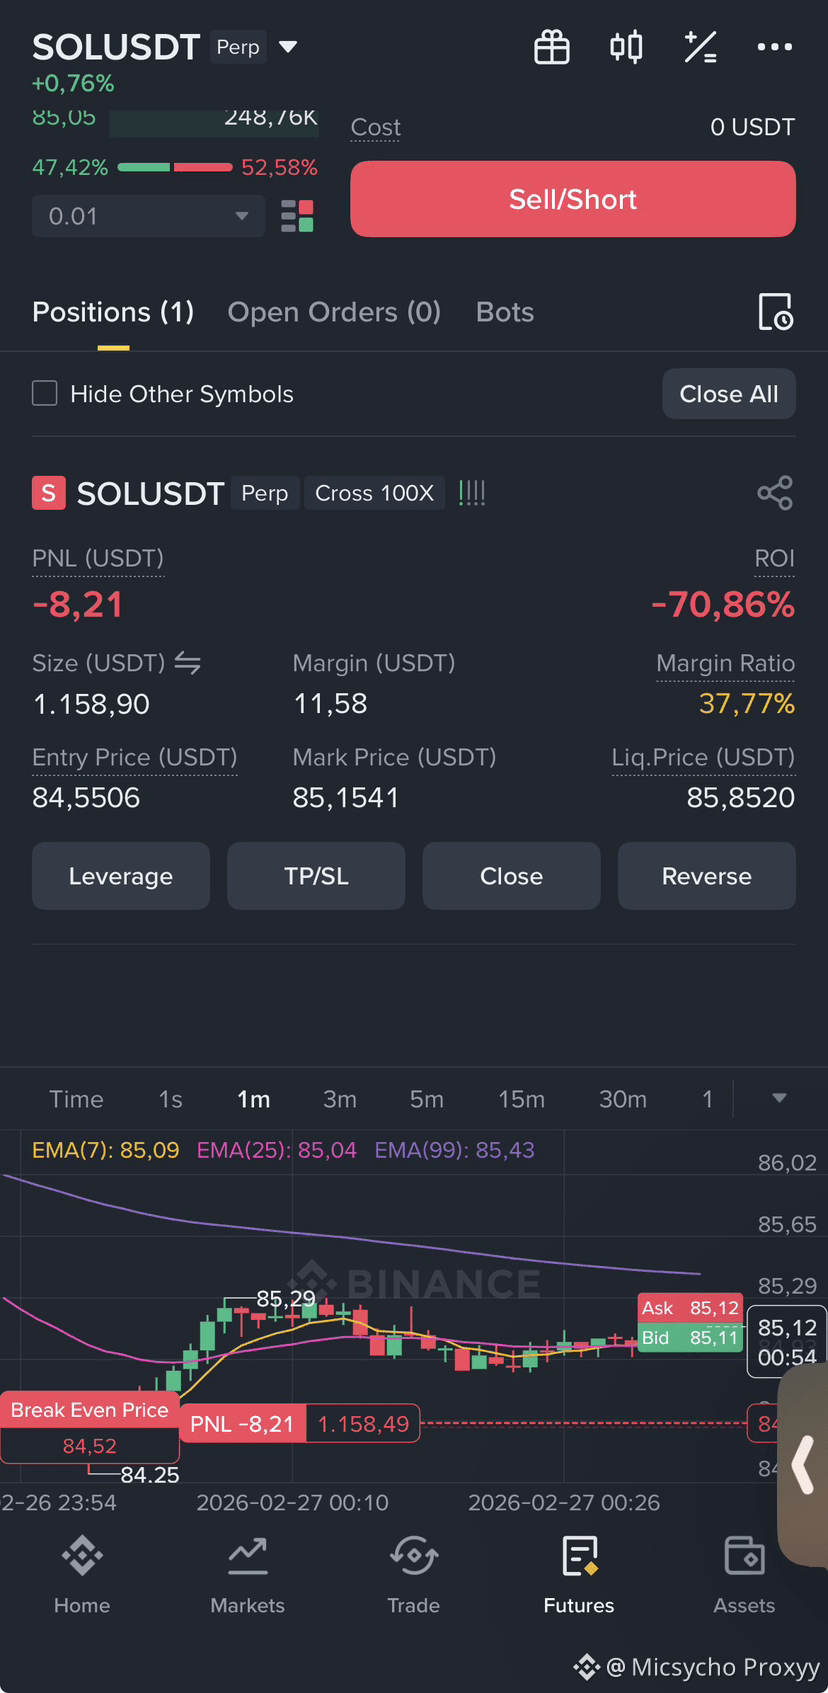This screenshot has height=1693, width=828.
Task: Open the plus-minus calculator icon
Action: pos(700,47)
